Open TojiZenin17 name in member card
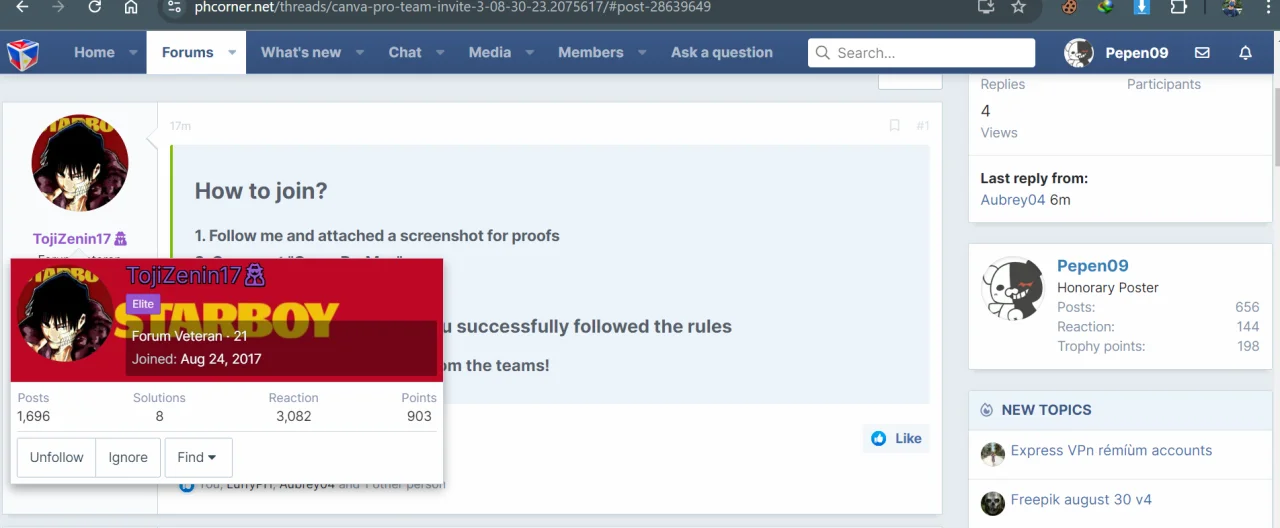 [184, 275]
